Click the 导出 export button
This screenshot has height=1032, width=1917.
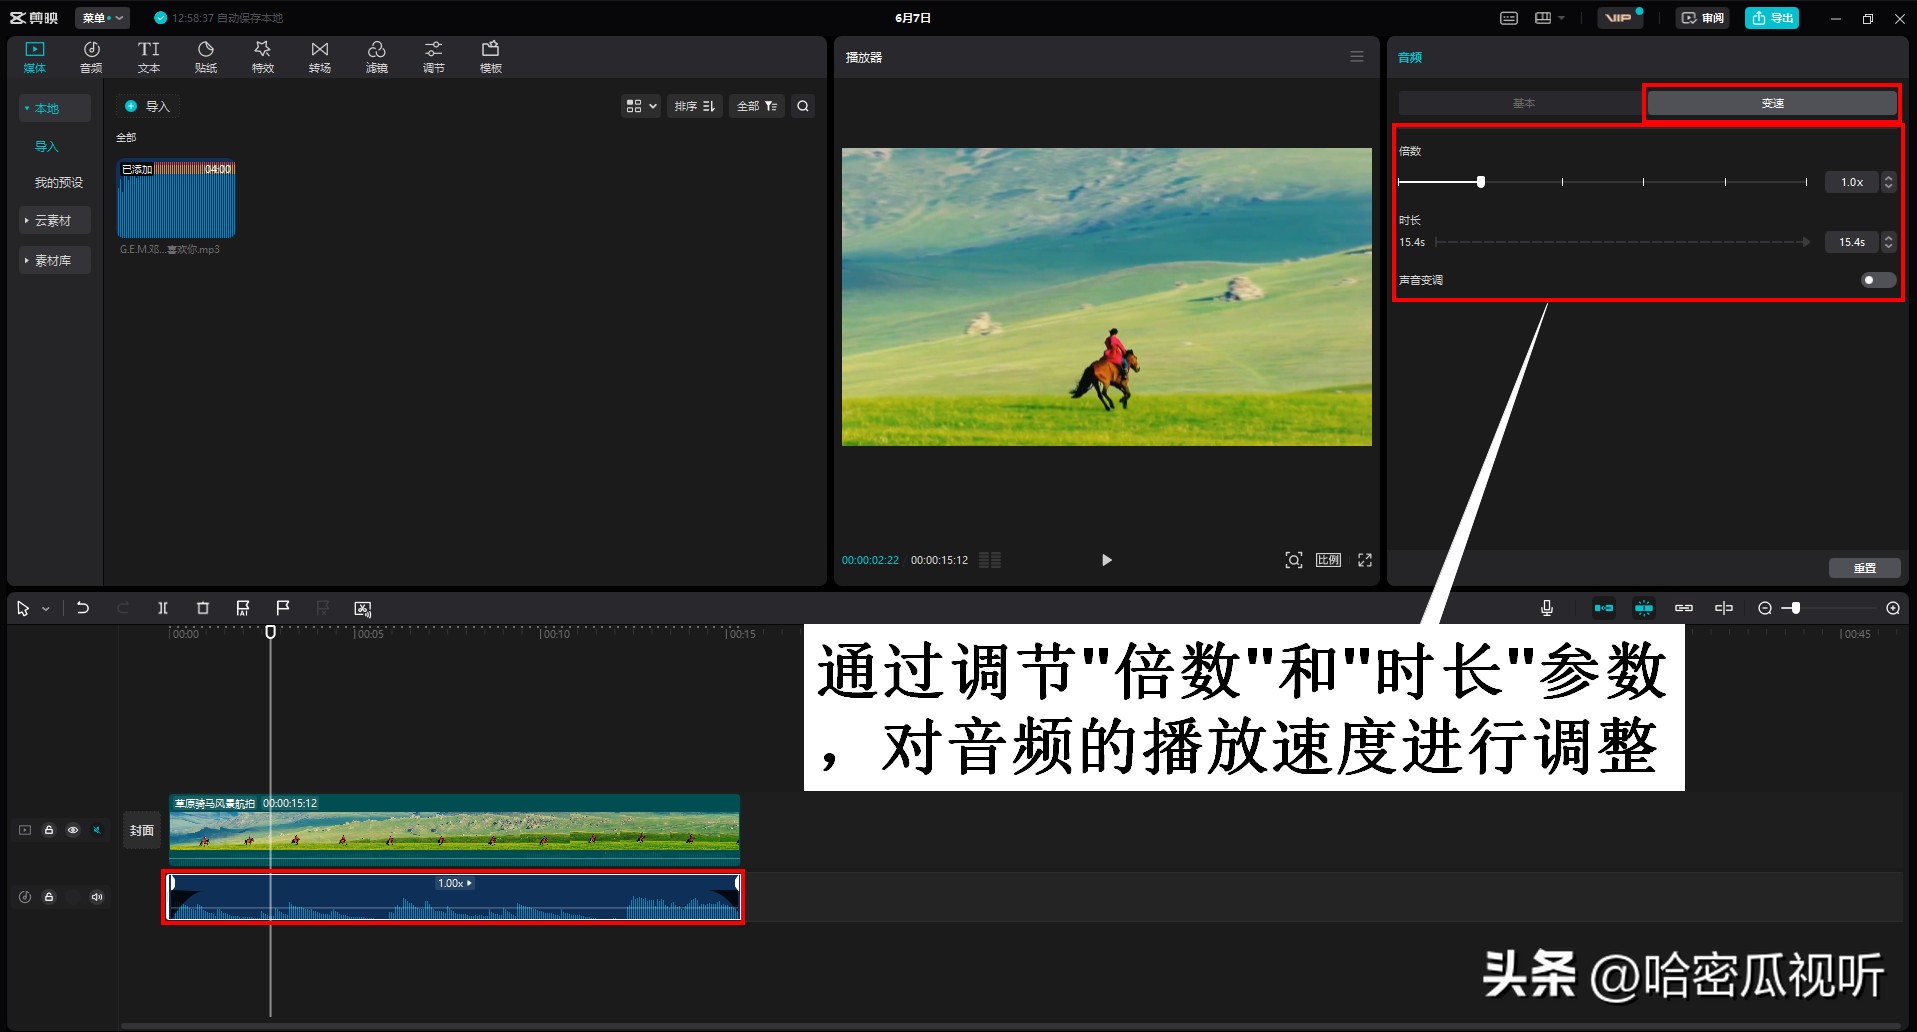(1772, 17)
